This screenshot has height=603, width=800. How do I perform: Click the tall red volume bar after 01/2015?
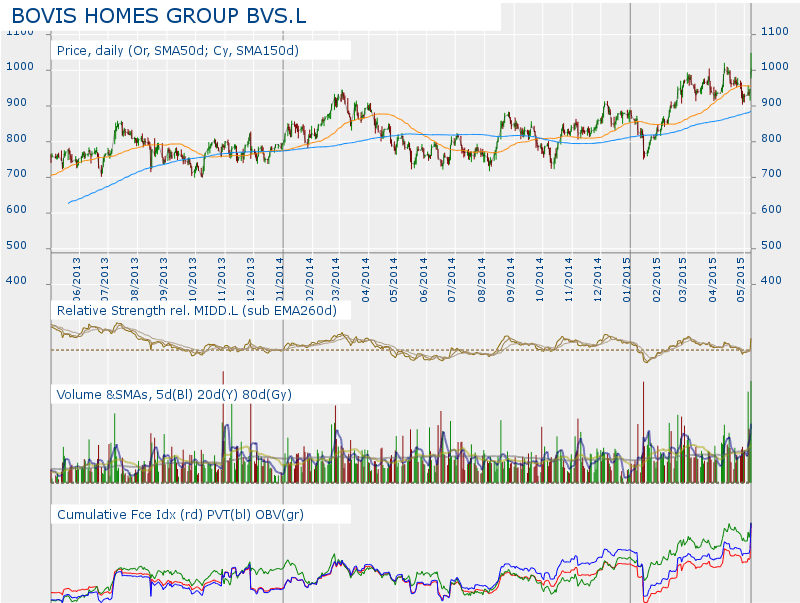[x=643, y=432]
